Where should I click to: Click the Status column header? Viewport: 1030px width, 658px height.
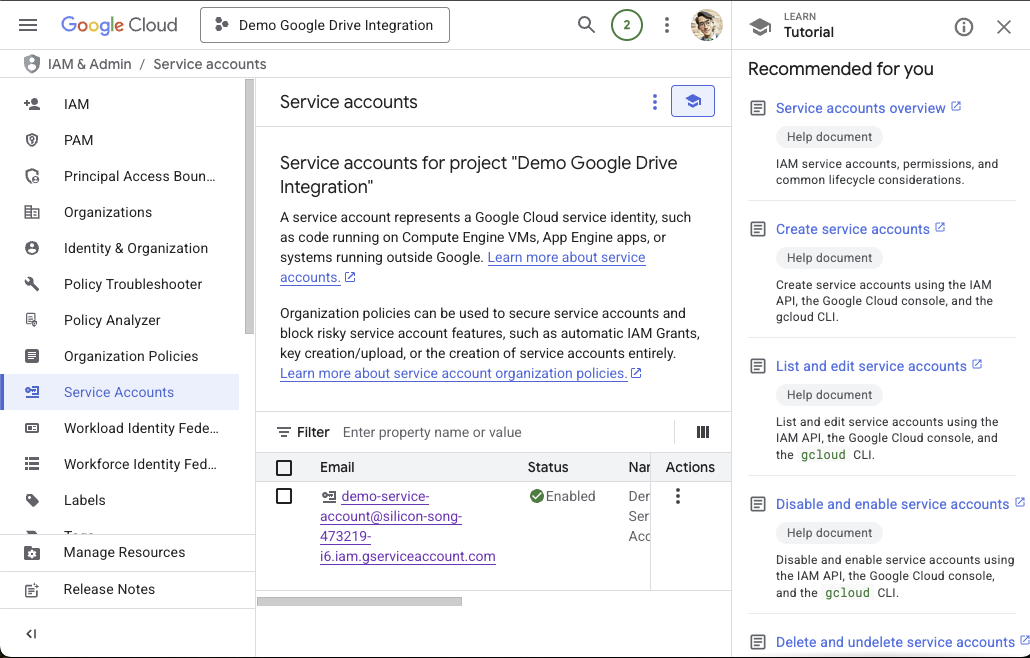click(x=548, y=468)
